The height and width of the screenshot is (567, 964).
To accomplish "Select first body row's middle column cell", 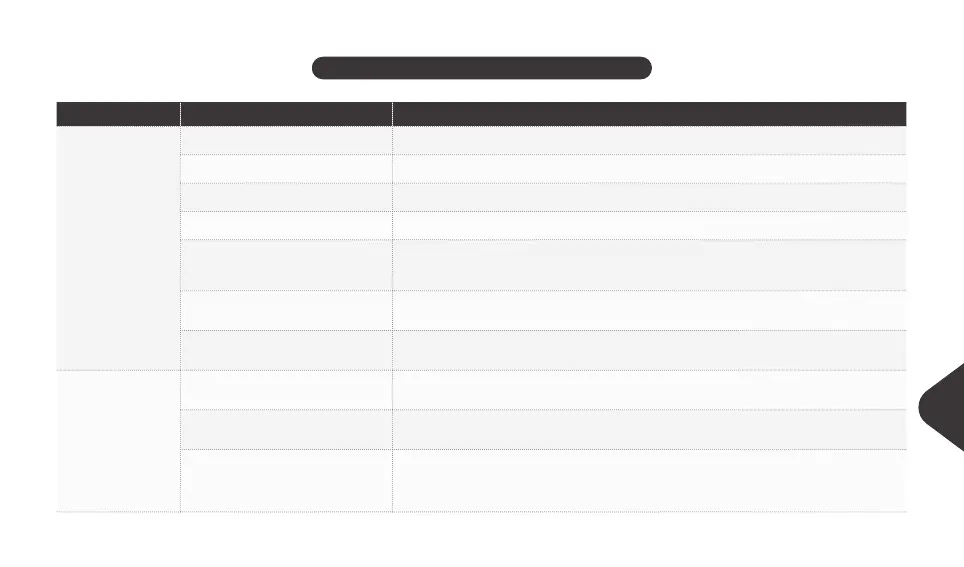I will 286,141.
